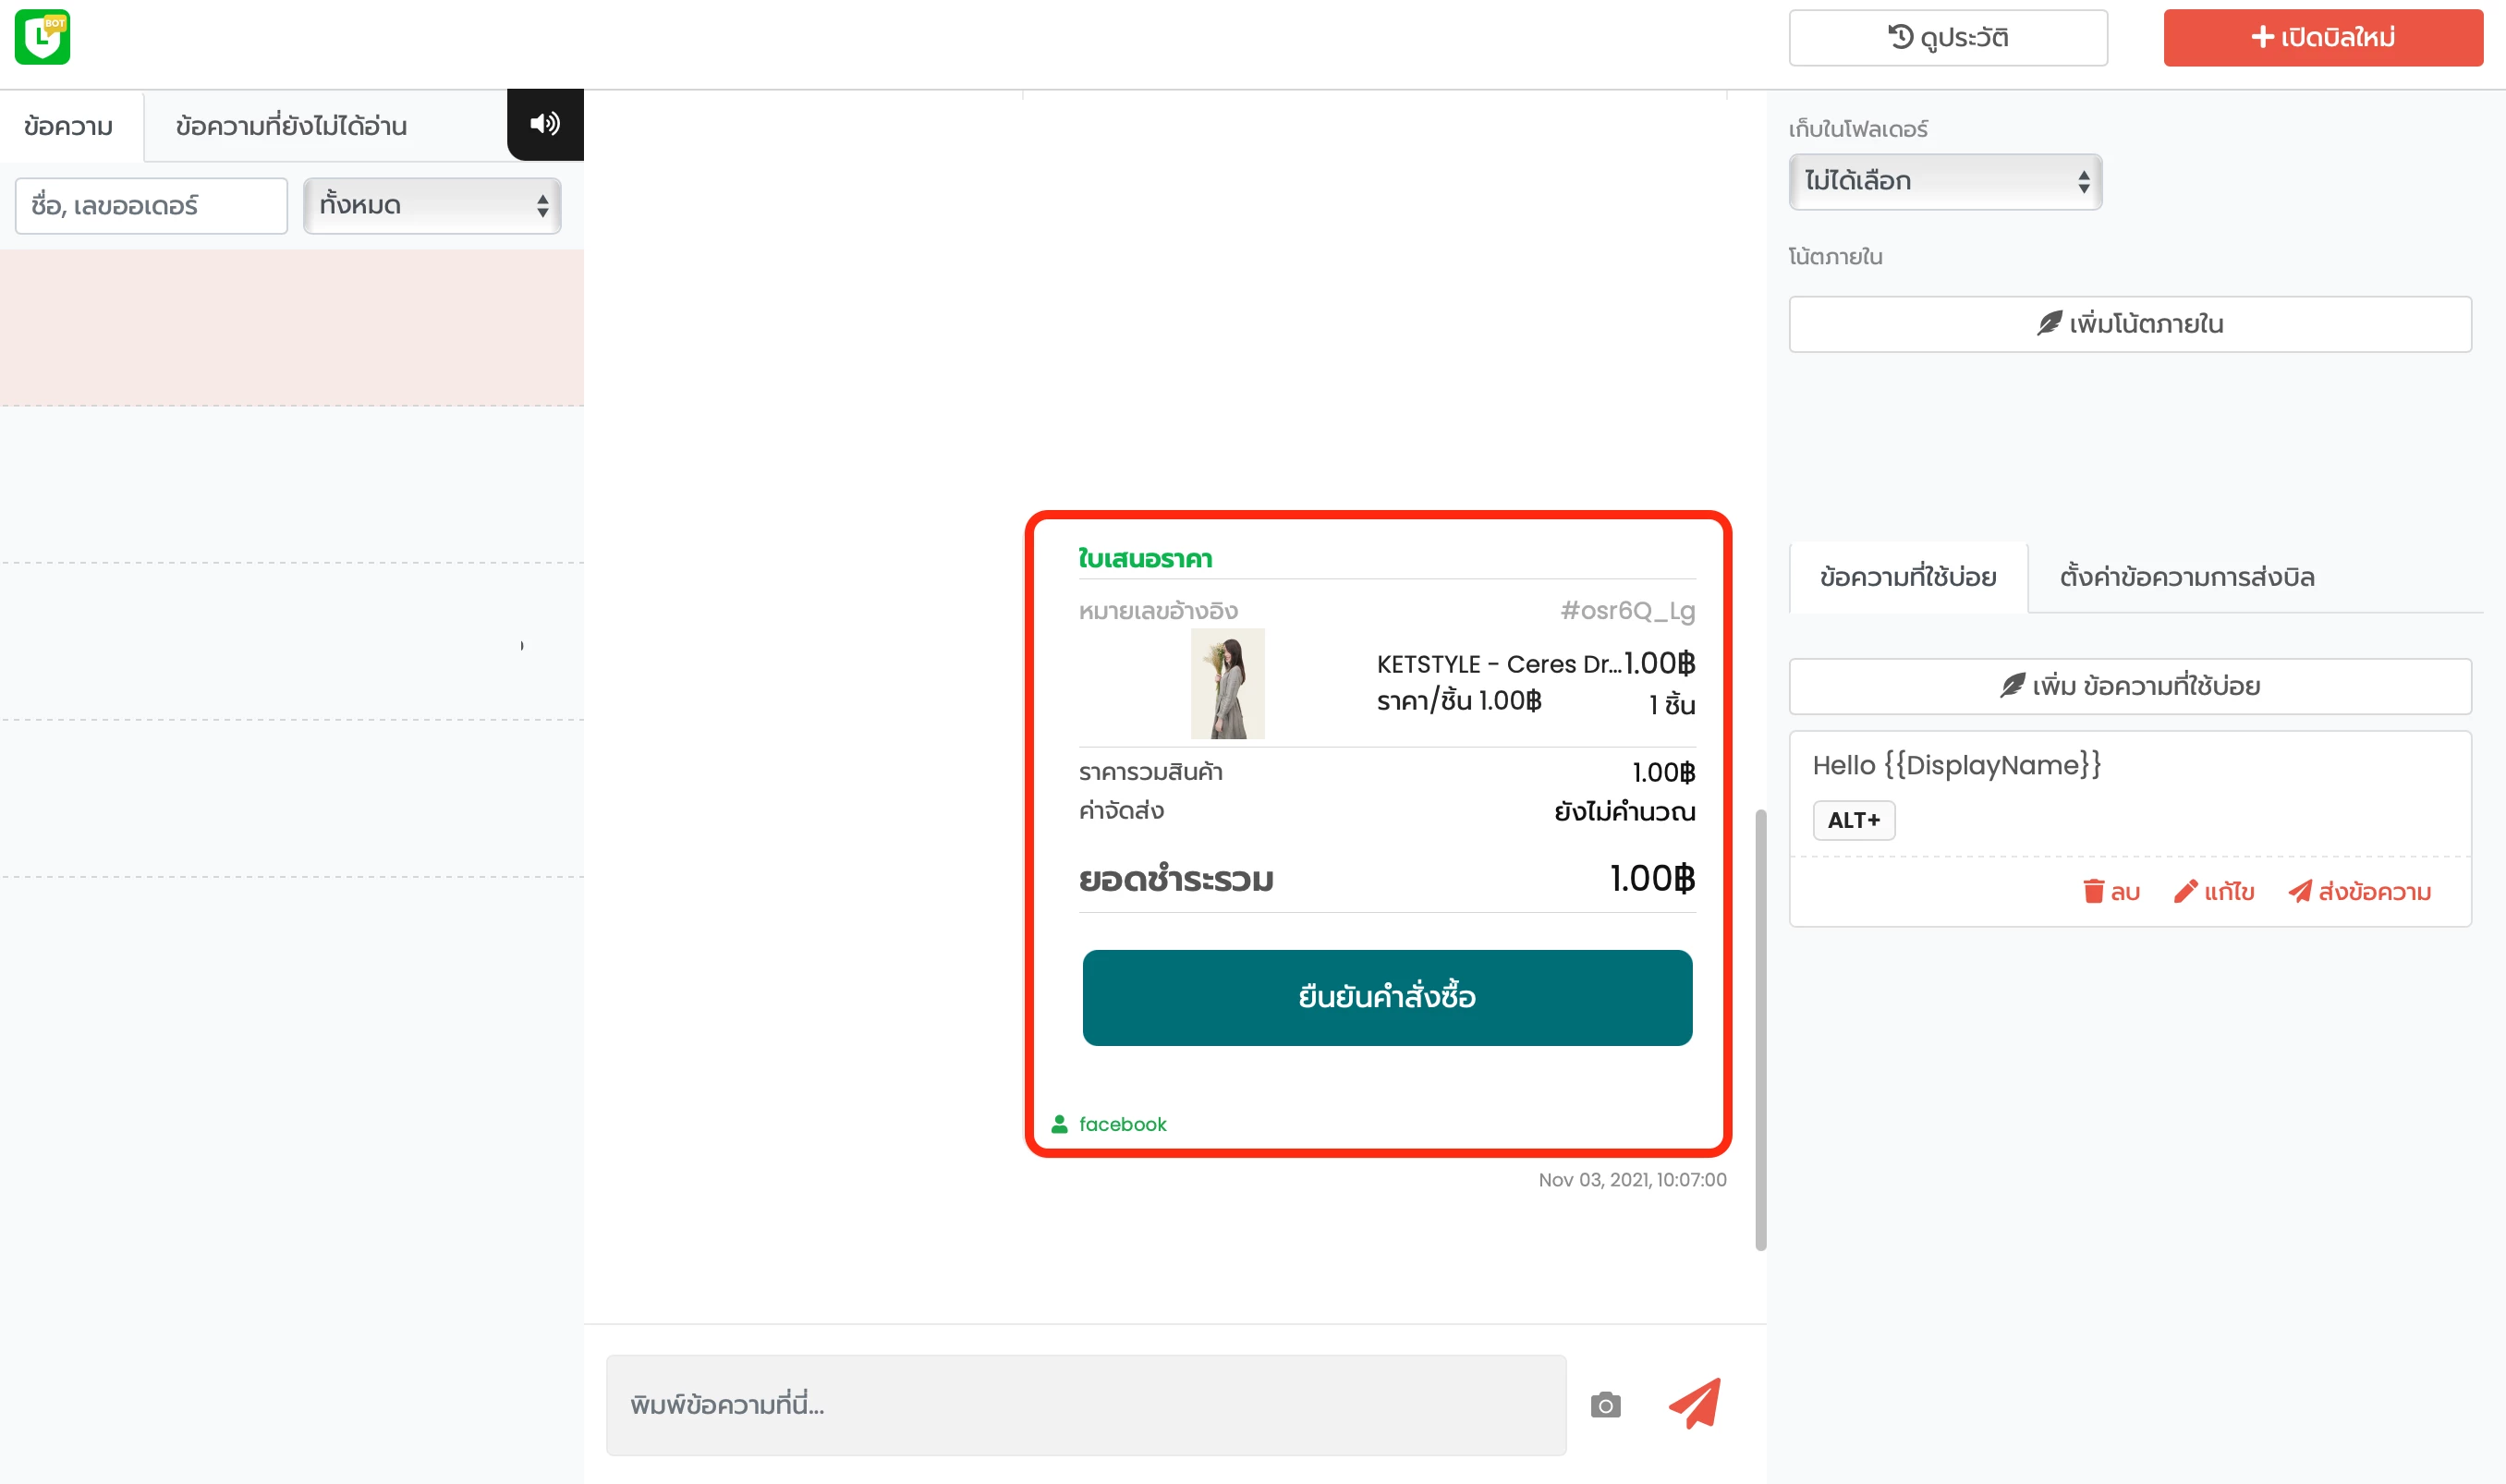The width and height of the screenshot is (2506, 1484).
Task: Switch to the ข้อความที่ยังไม่ได้อ่าน tab
Action: pyautogui.click(x=291, y=126)
